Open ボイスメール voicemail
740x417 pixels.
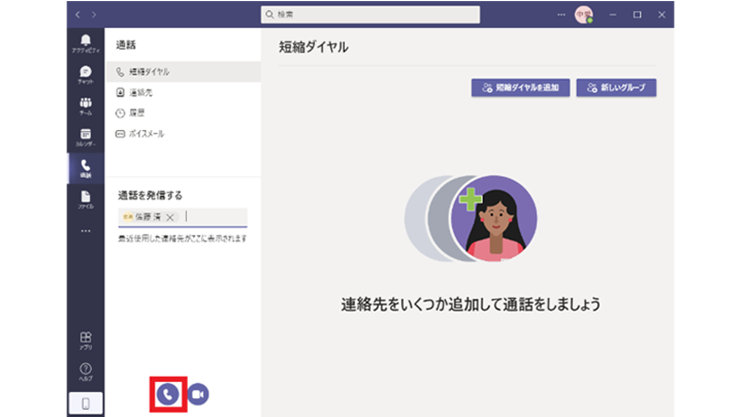point(184,133)
